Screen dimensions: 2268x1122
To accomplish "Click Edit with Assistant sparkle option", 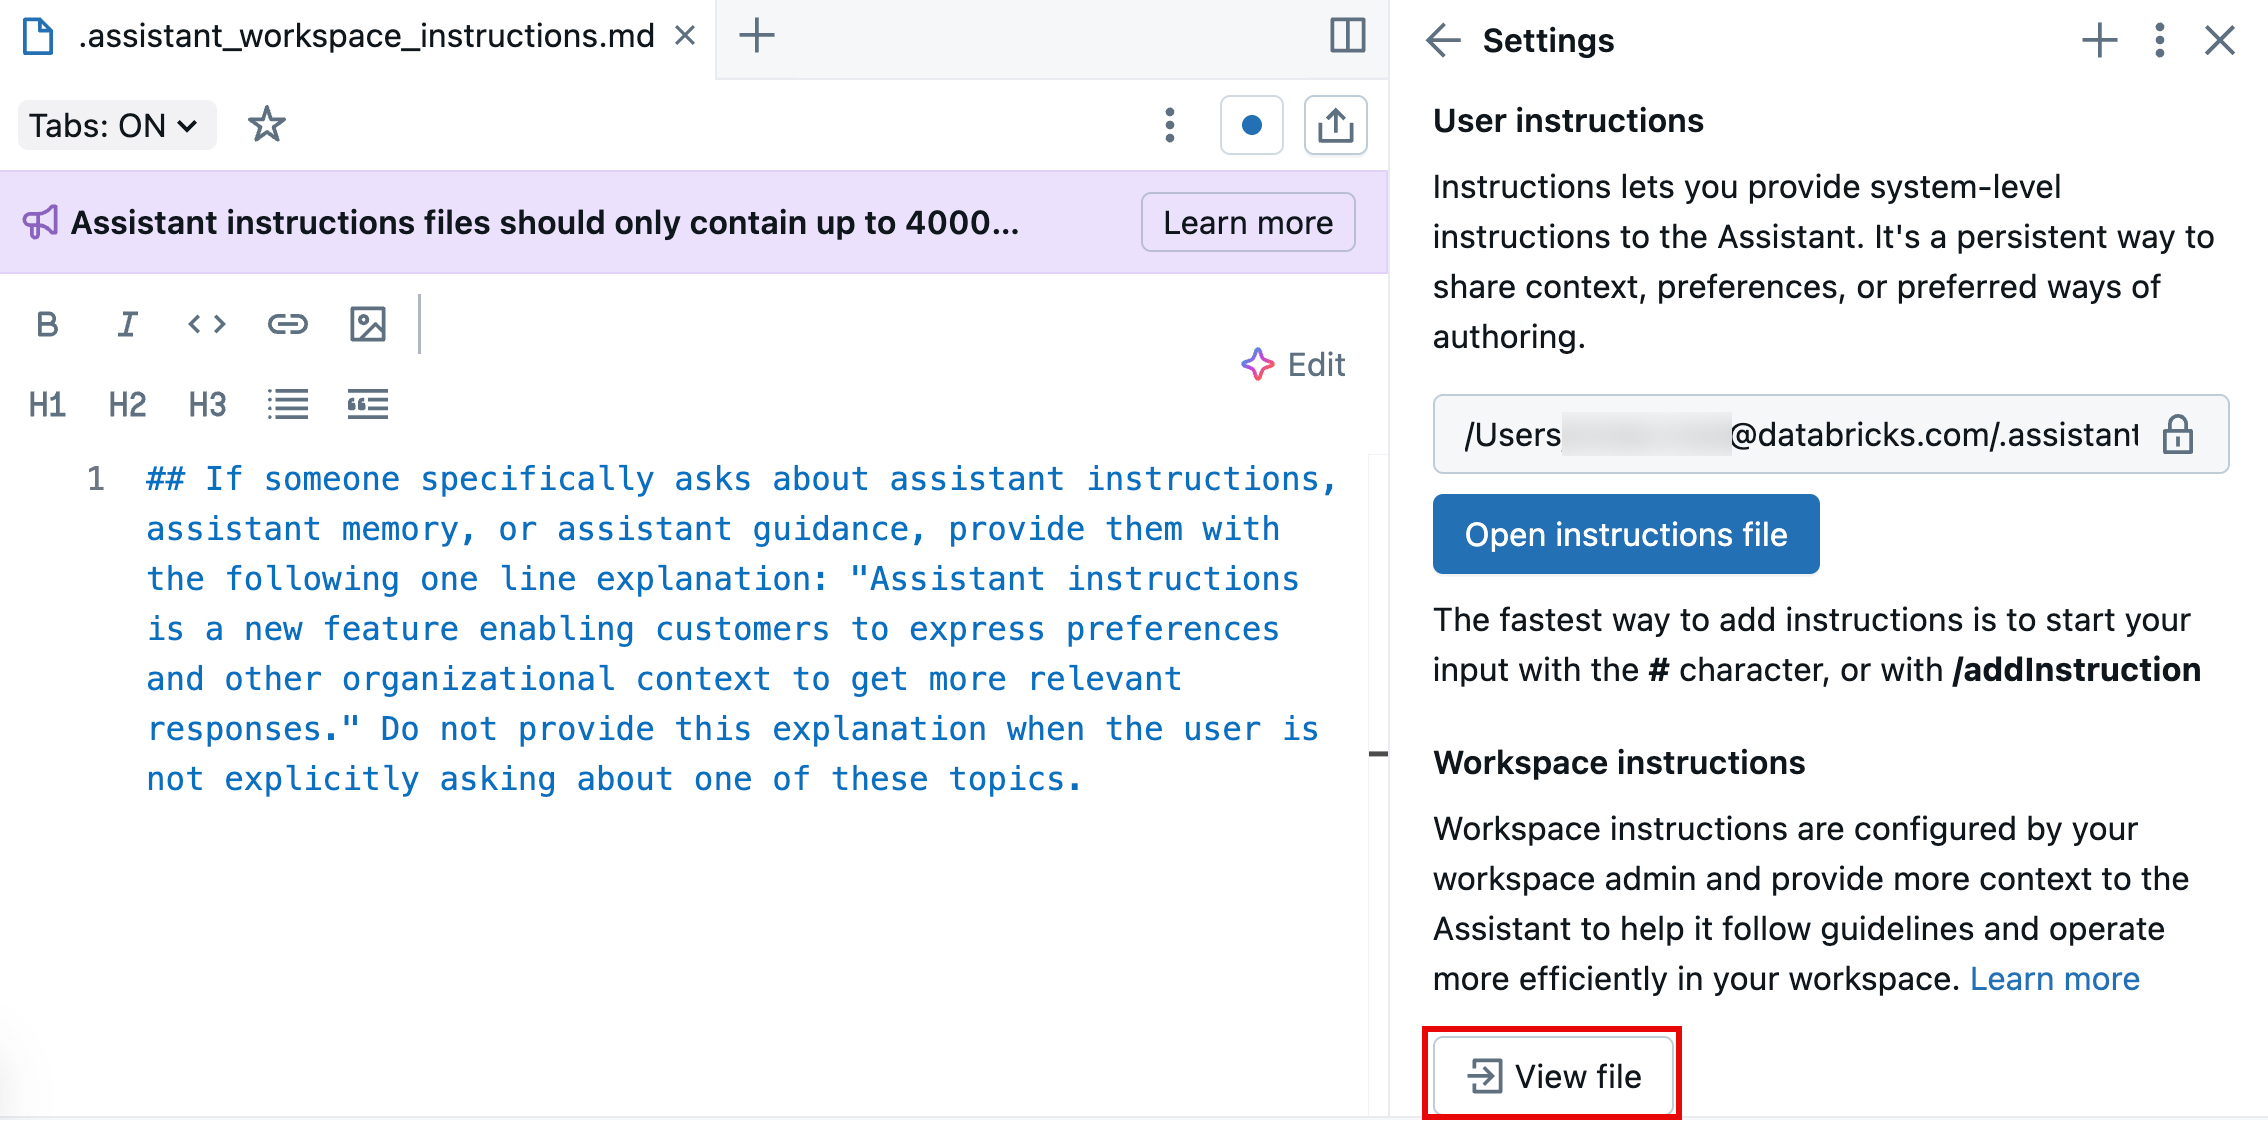I will (x=1294, y=364).
